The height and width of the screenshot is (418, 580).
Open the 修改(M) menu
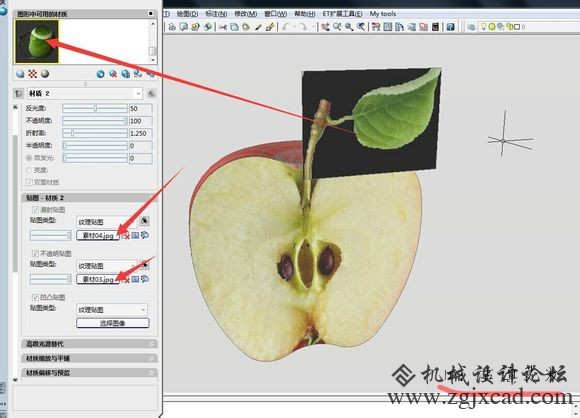[x=246, y=14]
